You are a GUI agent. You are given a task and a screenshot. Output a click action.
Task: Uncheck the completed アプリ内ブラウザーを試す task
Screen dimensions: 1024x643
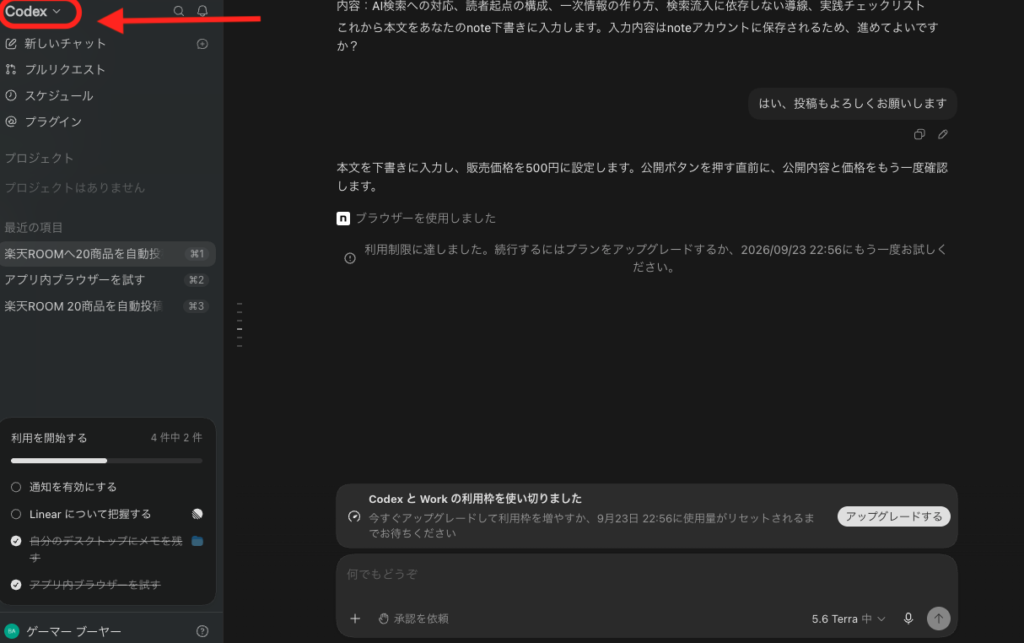point(16,585)
